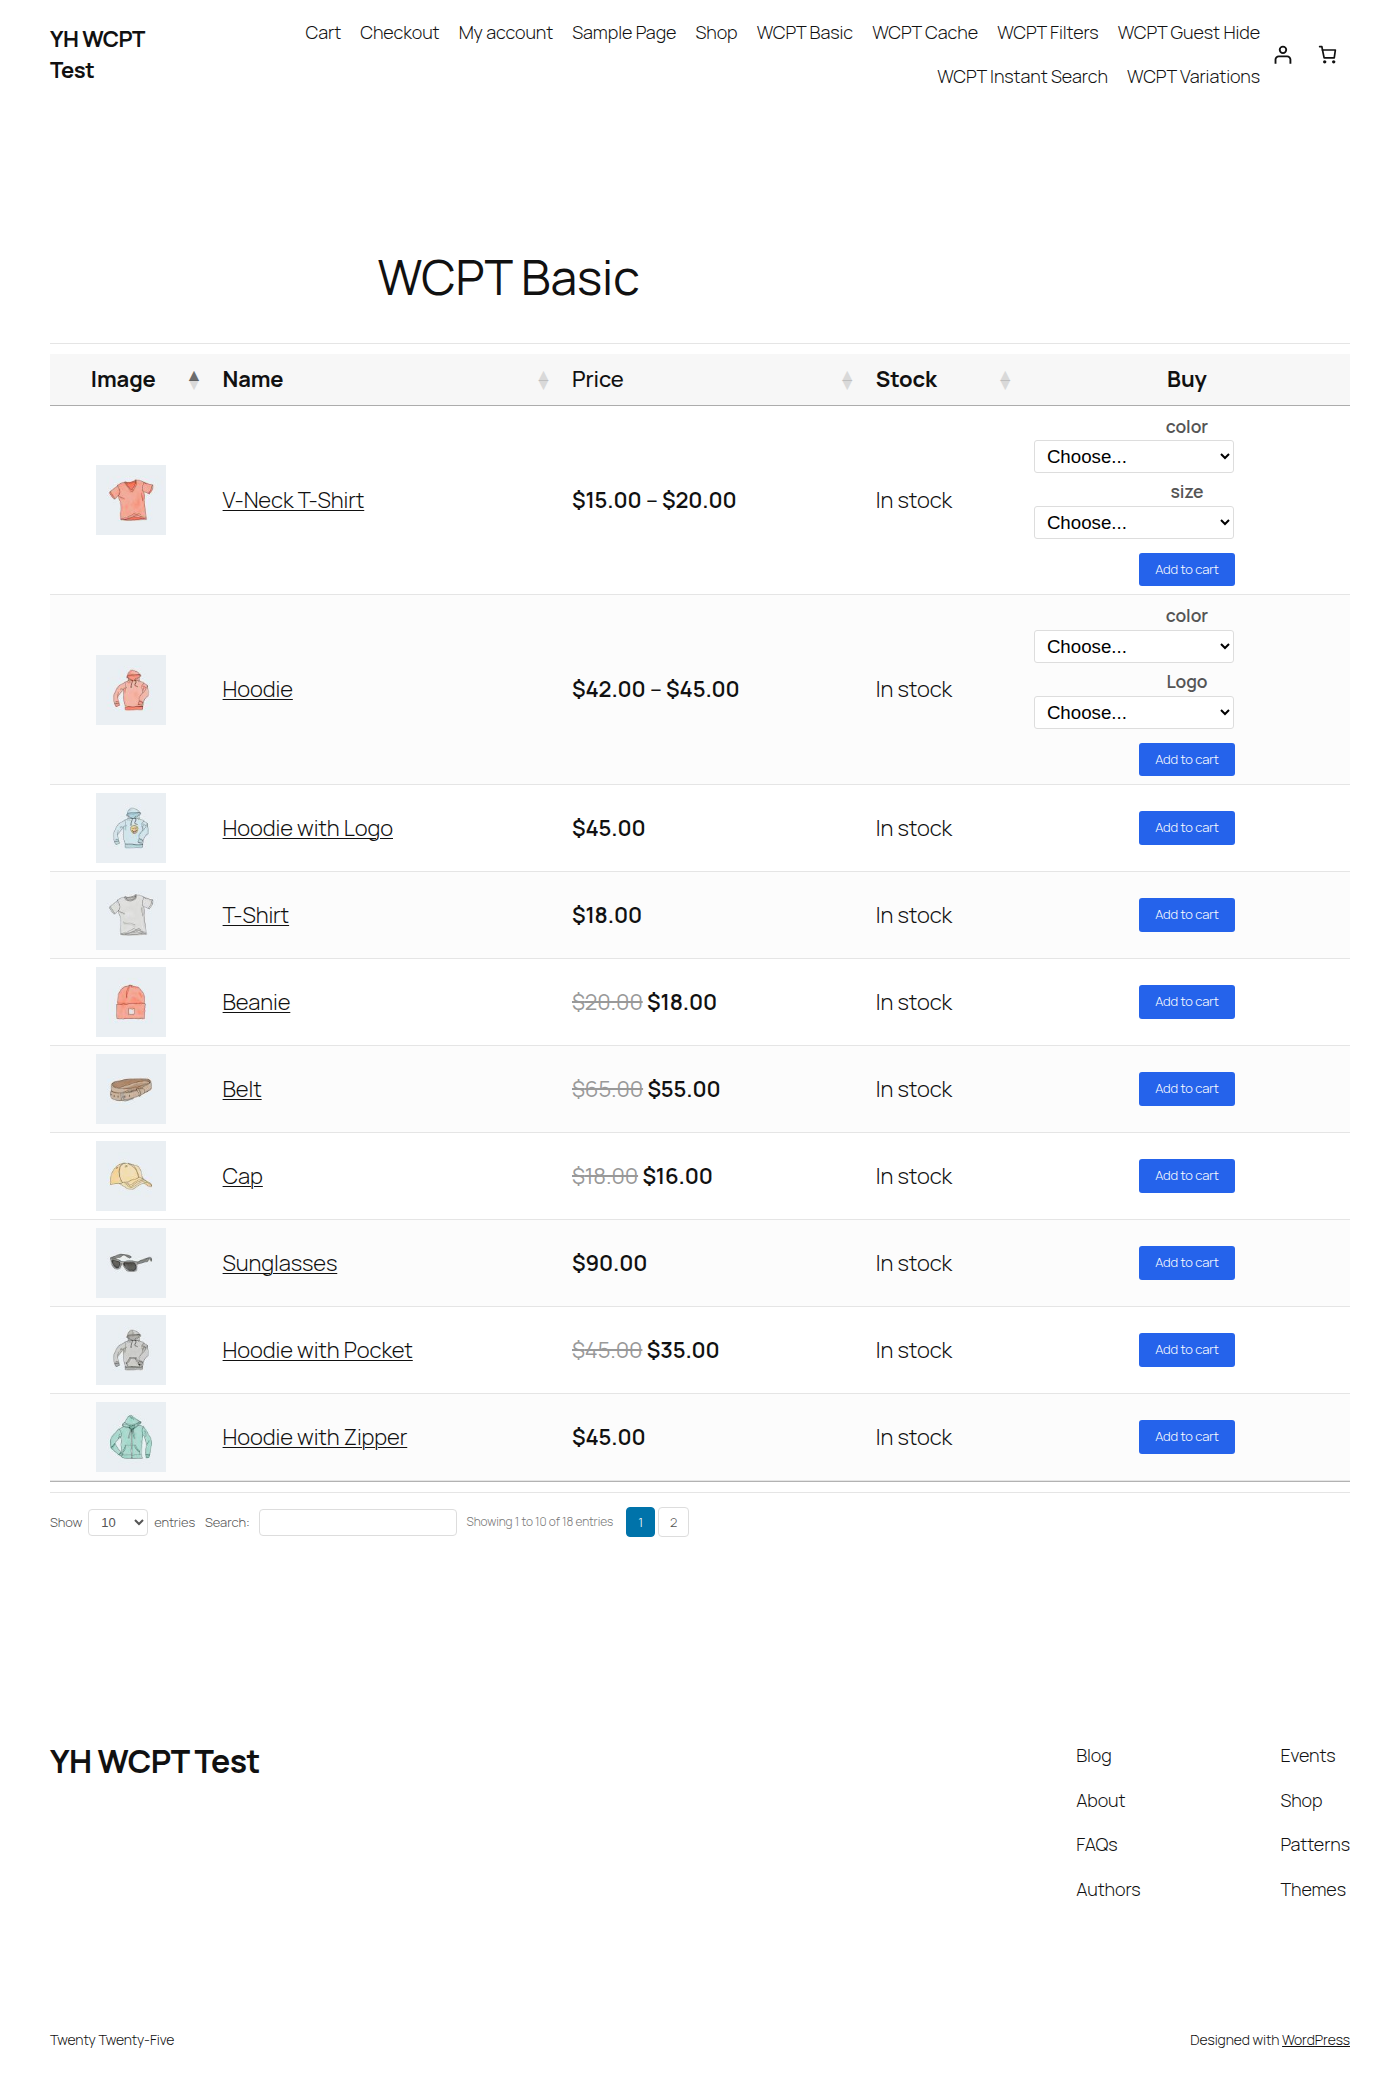Screen dimensions: 1400x2100
Task: Open the Themes footer link
Action: point(1313,1890)
